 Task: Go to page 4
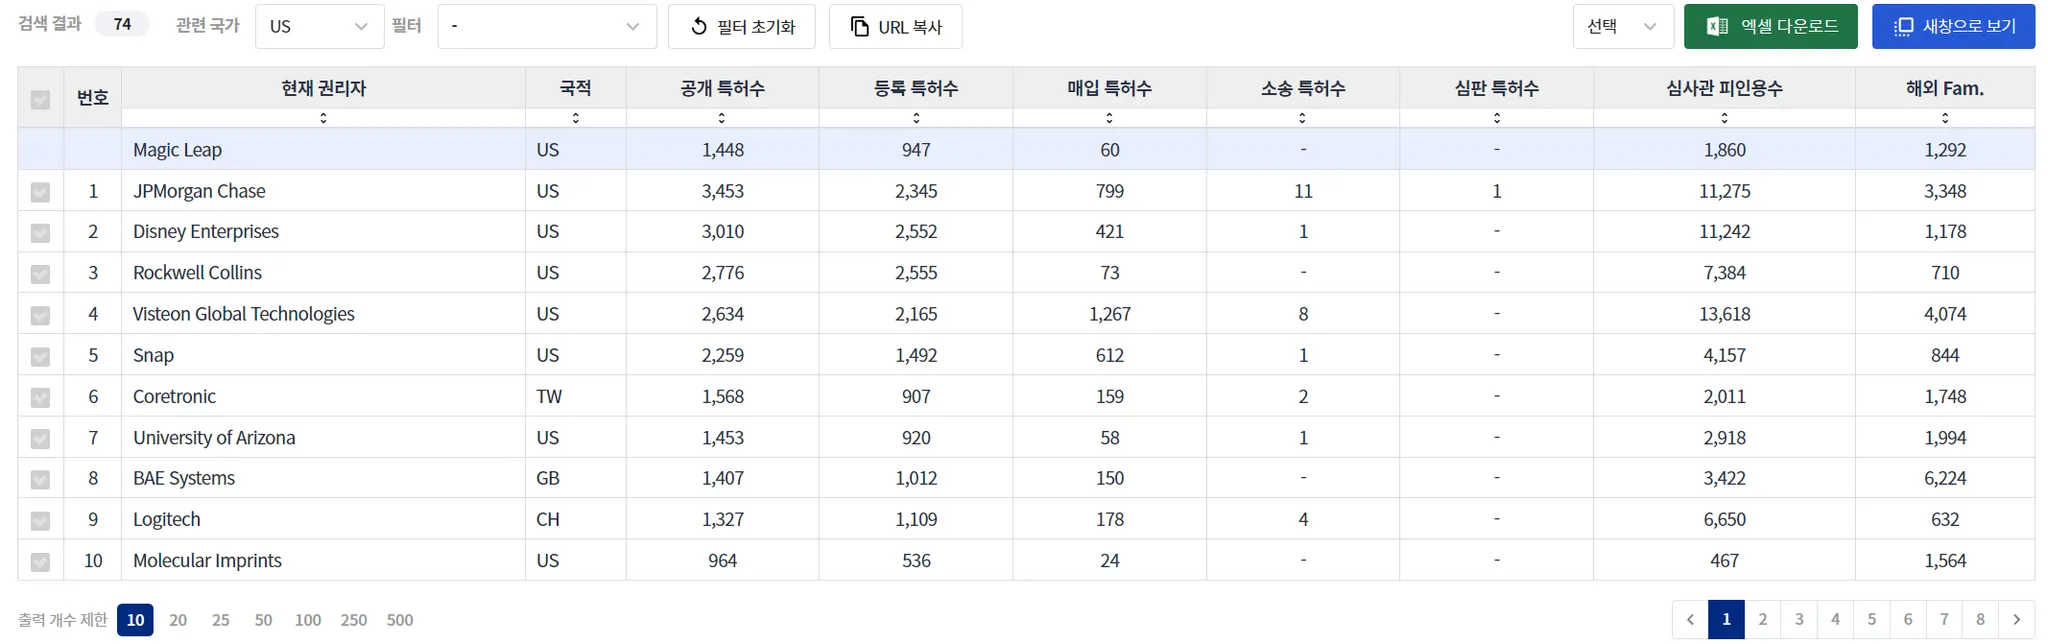(1835, 619)
